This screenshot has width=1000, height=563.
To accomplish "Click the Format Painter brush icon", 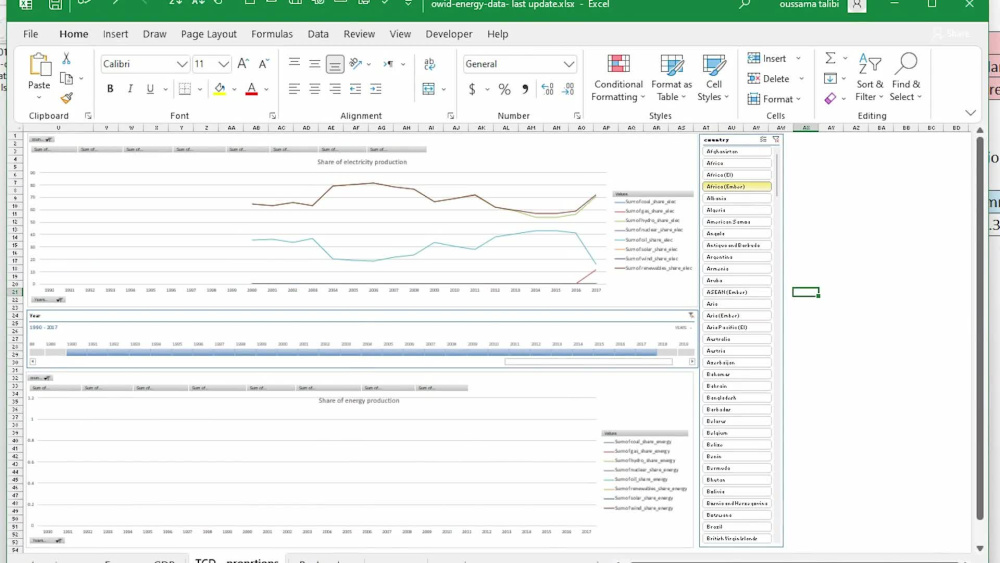I will click(x=66, y=98).
